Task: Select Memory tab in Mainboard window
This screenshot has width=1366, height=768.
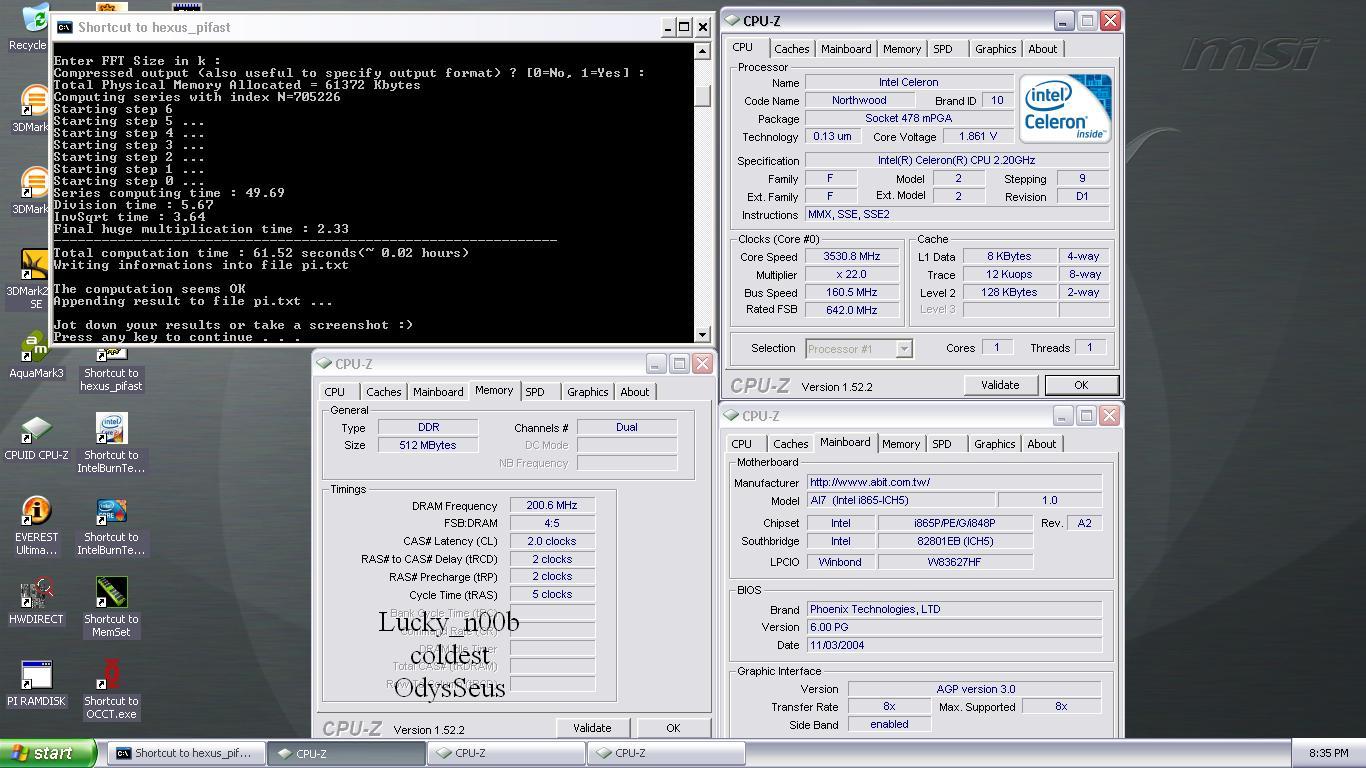Action: [901, 444]
